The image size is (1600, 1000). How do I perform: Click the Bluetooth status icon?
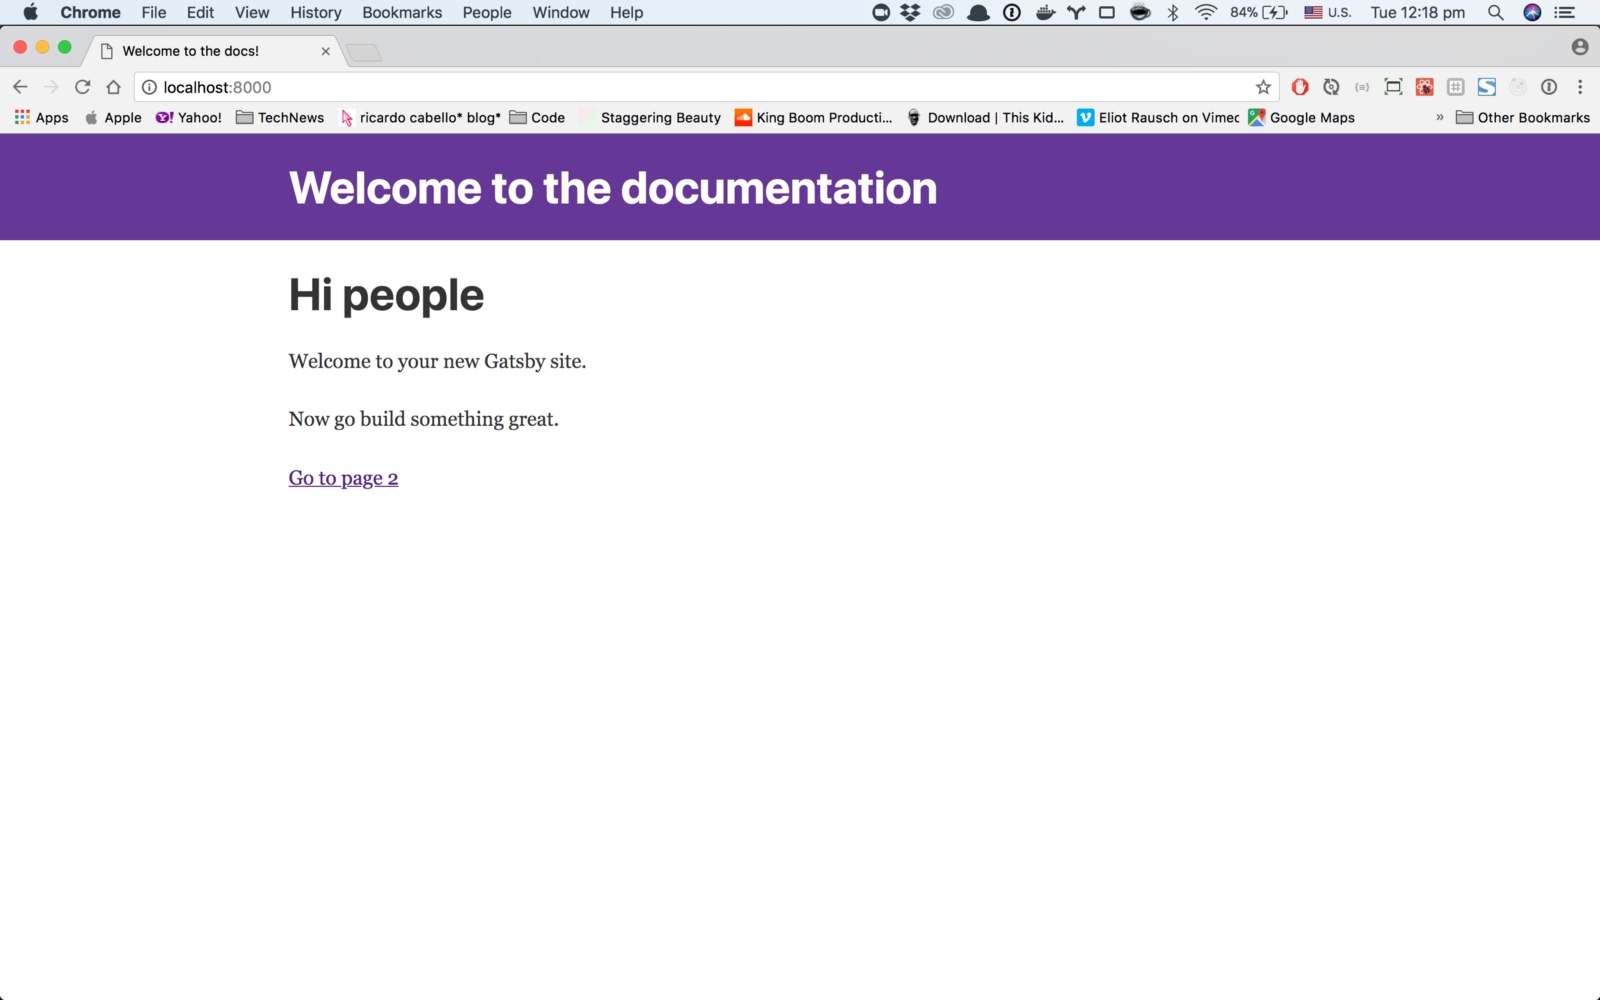[x=1173, y=12]
